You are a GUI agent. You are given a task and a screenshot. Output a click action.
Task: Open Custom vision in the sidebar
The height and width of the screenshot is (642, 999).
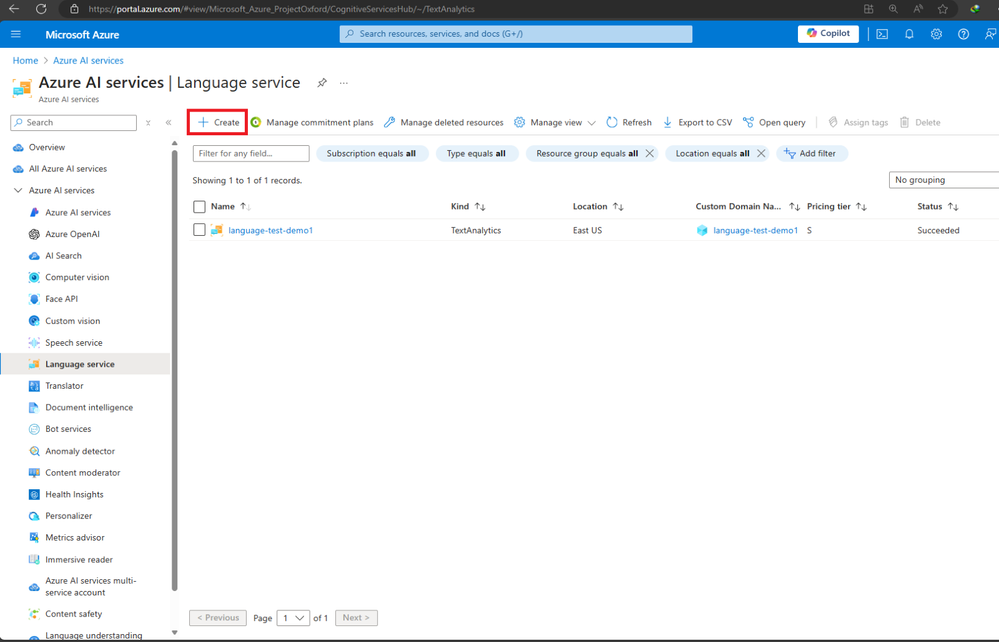[72, 321]
